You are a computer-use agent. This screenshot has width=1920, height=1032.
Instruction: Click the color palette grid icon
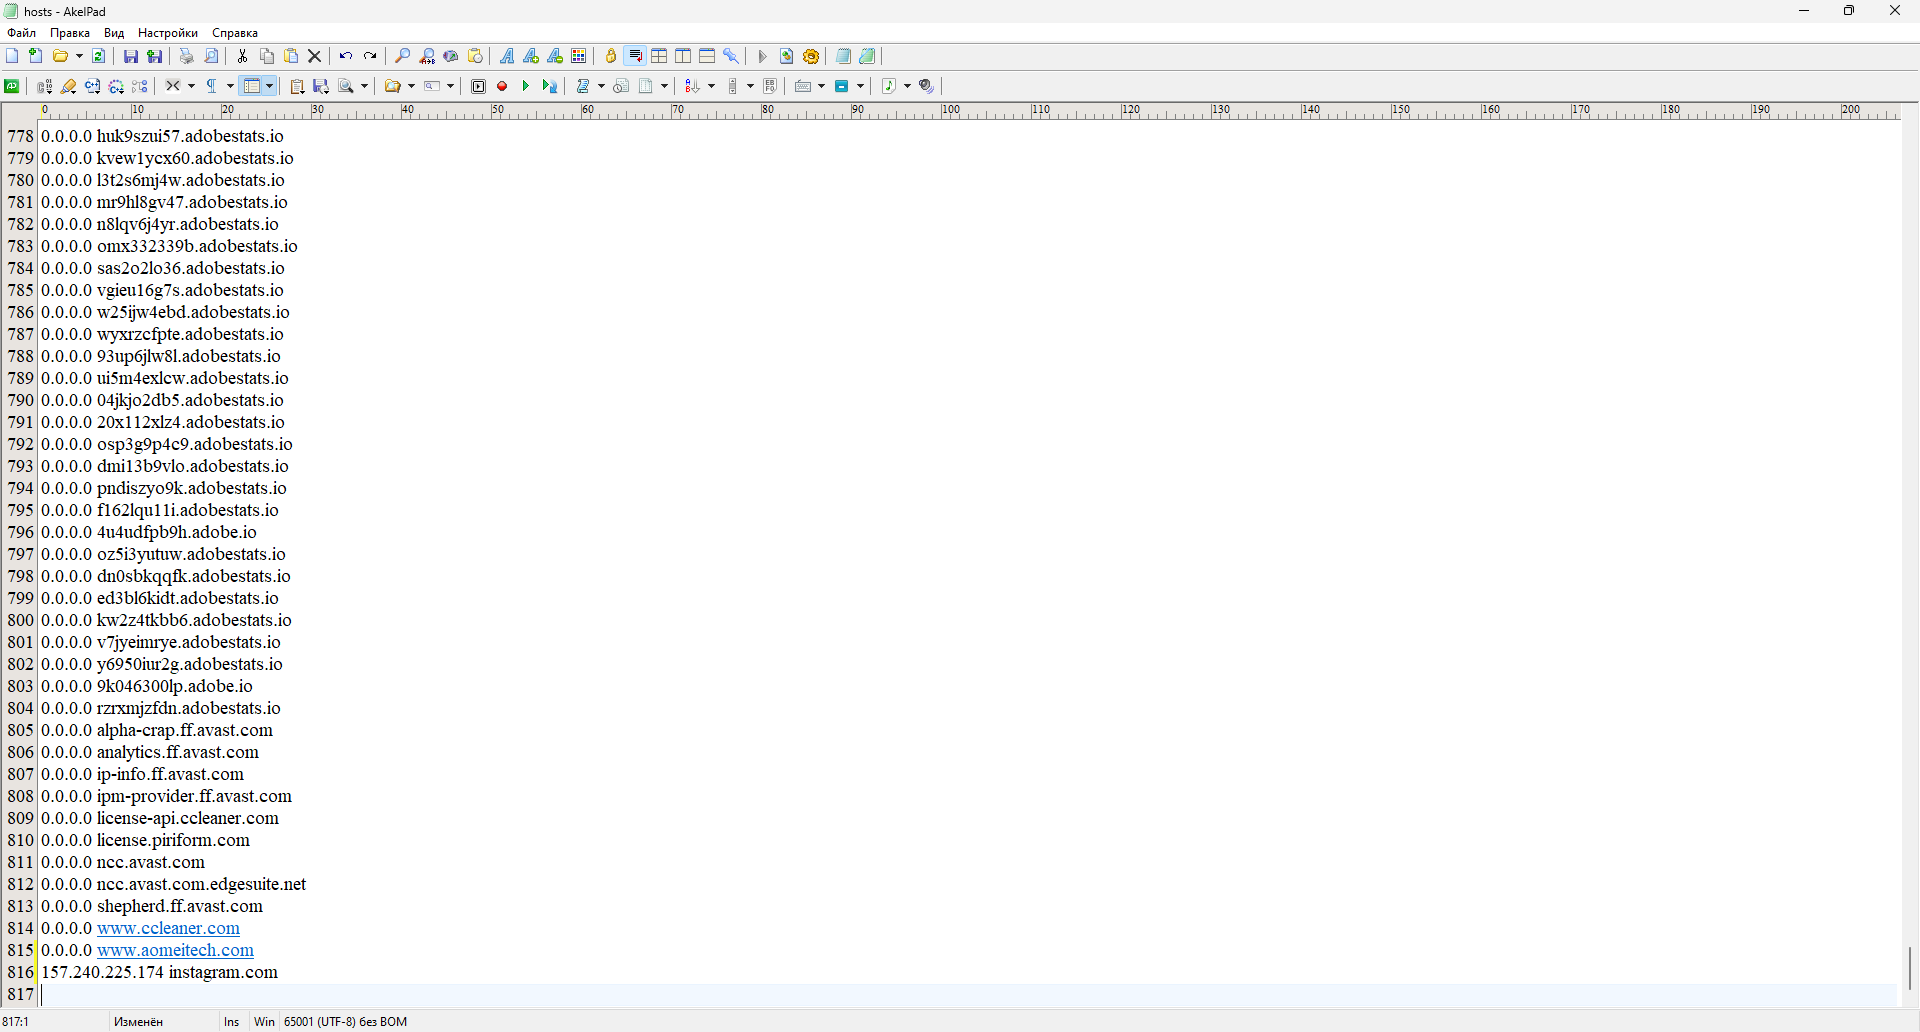coord(579,57)
